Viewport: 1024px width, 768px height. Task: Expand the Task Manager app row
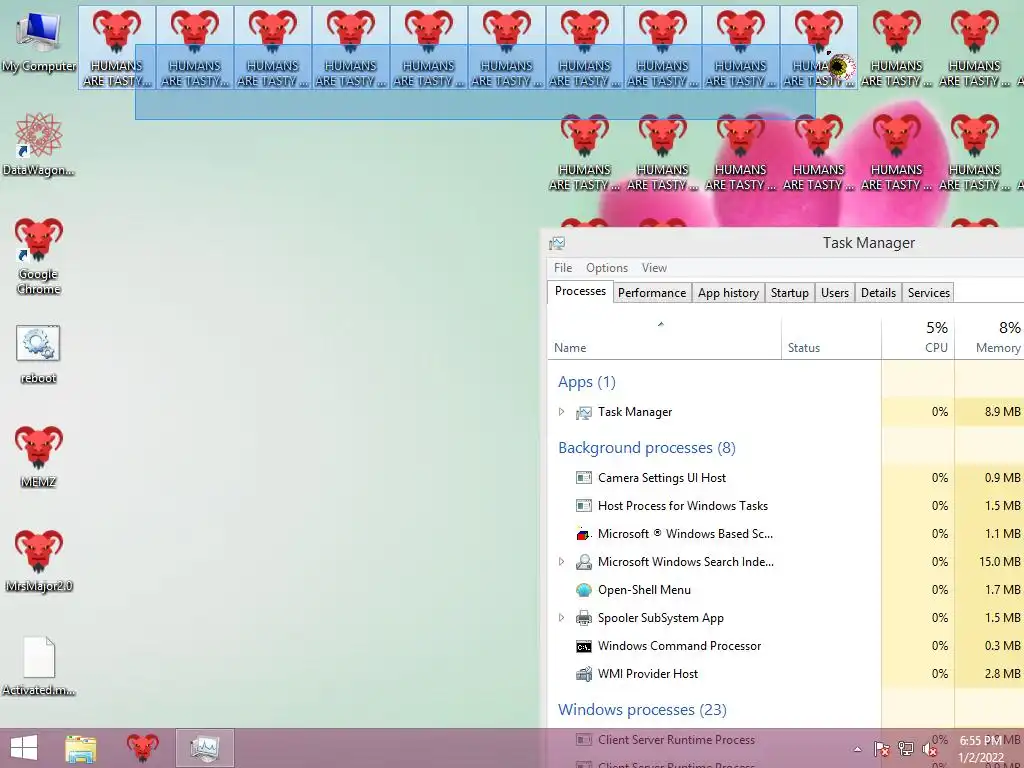(561, 411)
